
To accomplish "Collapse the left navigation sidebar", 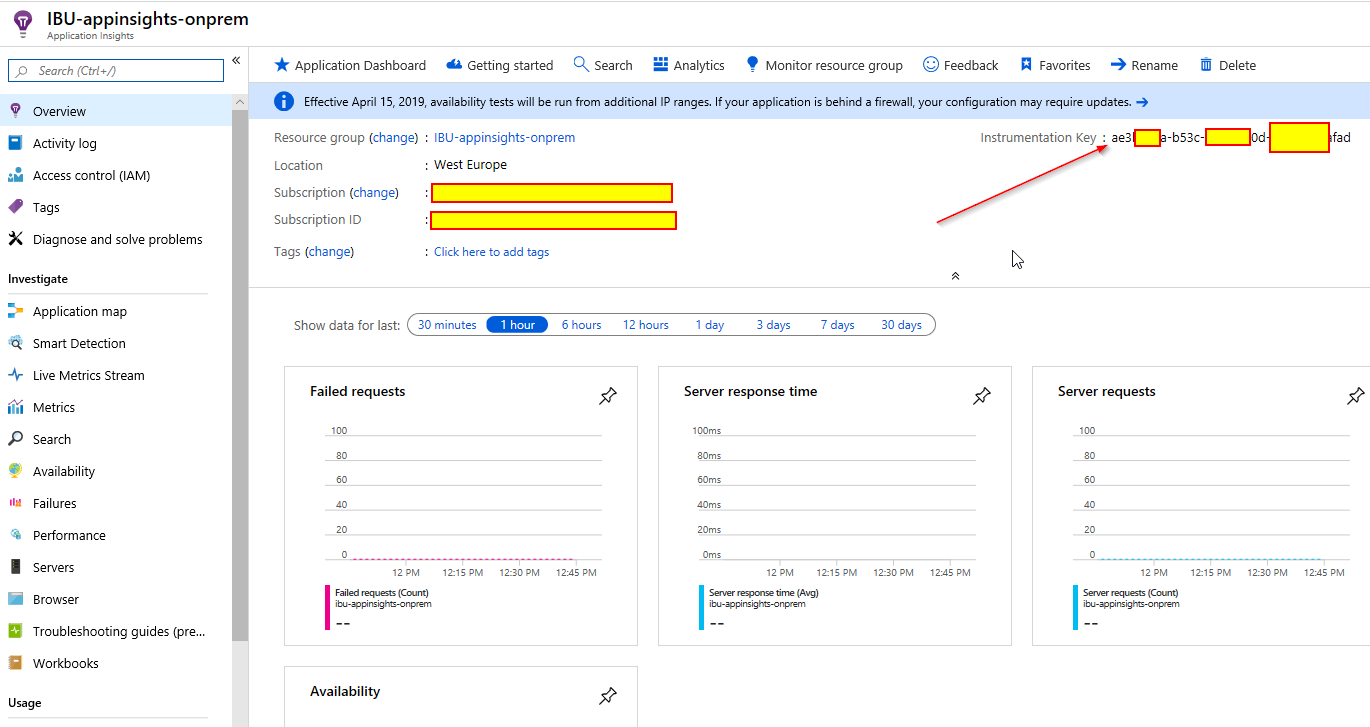I will [235, 58].
